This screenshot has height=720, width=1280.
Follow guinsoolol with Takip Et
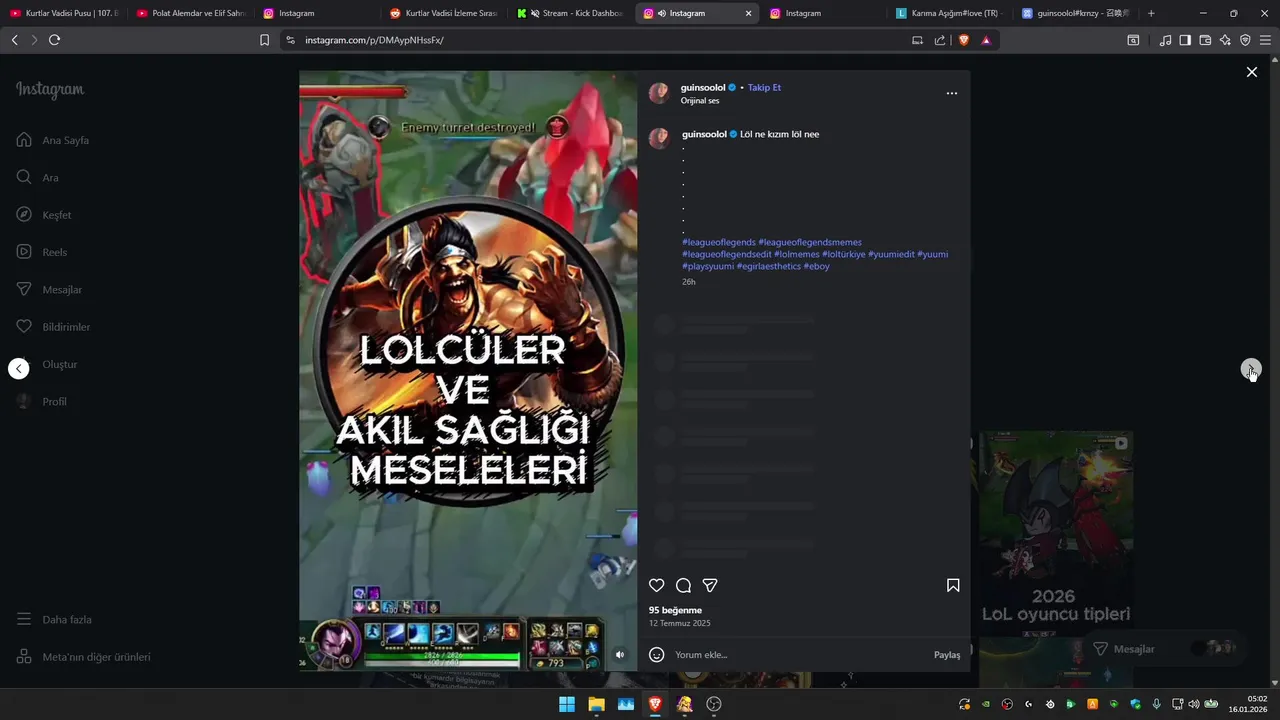pyautogui.click(x=764, y=87)
